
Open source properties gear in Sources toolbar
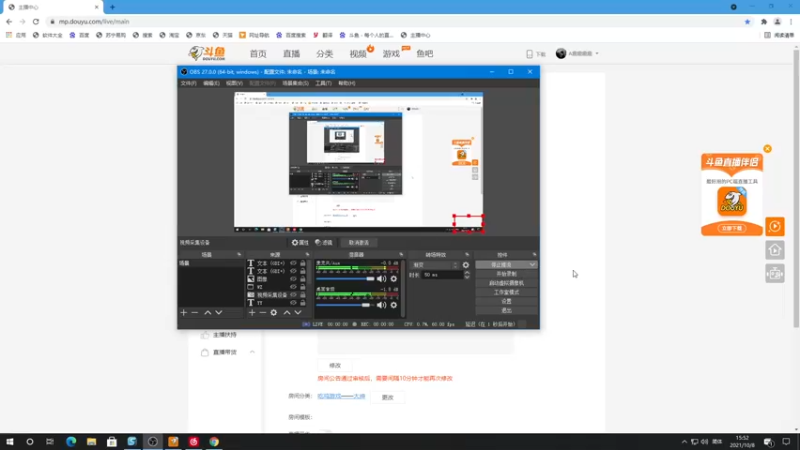[x=274, y=312]
